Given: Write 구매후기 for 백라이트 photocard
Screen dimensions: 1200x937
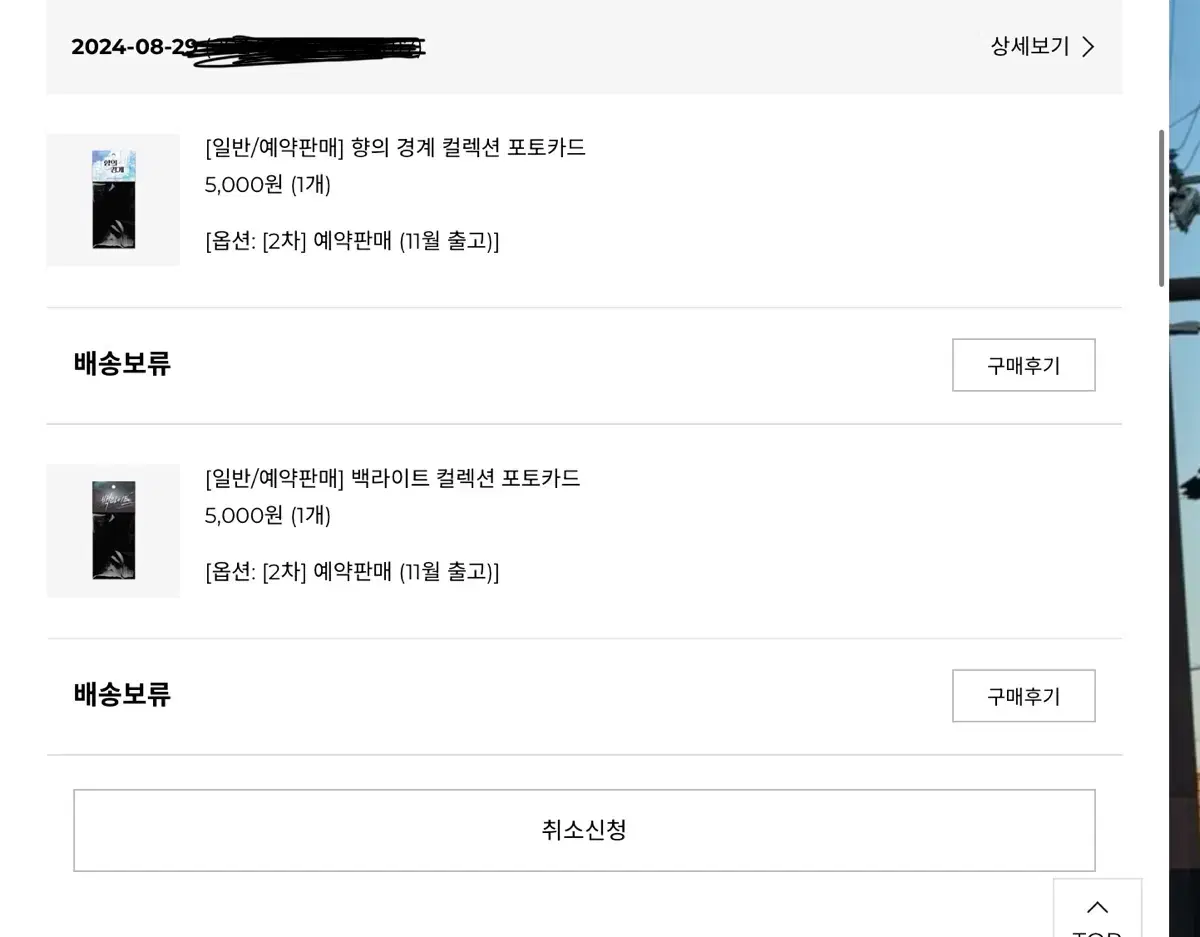Looking at the screenshot, I should [x=1023, y=696].
